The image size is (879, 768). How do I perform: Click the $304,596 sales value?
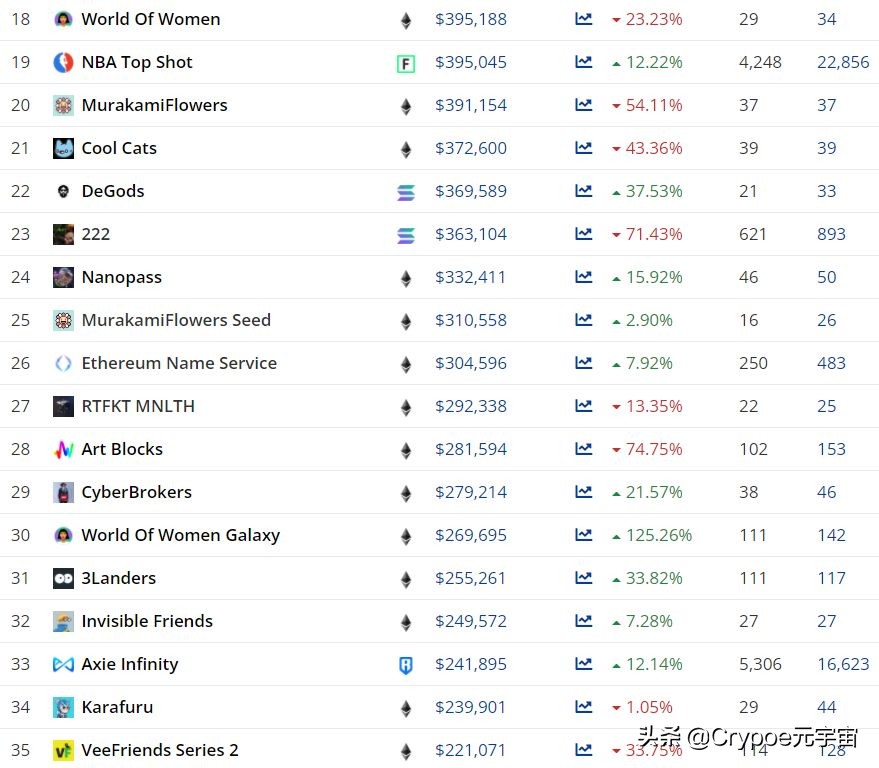point(471,363)
